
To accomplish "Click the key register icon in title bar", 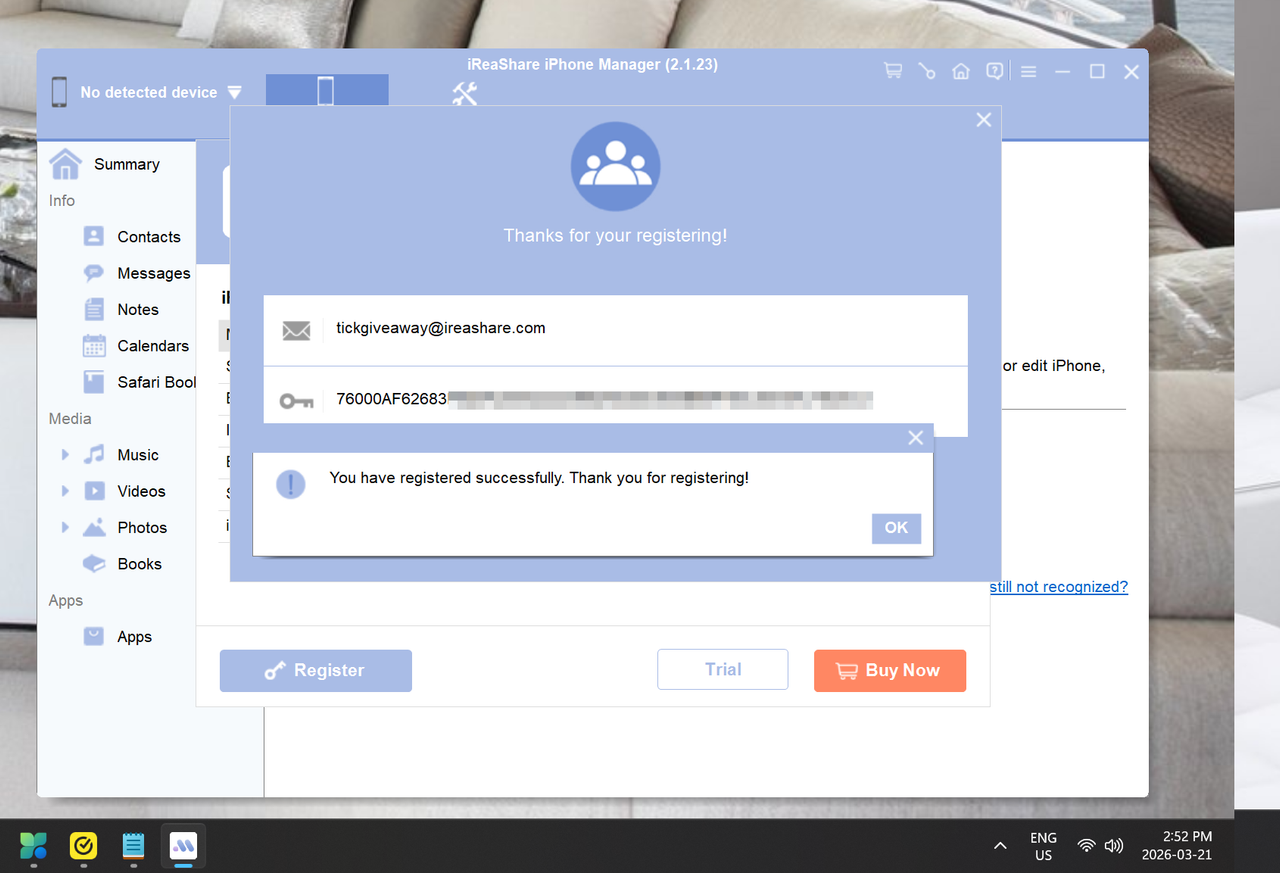I will tap(927, 71).
